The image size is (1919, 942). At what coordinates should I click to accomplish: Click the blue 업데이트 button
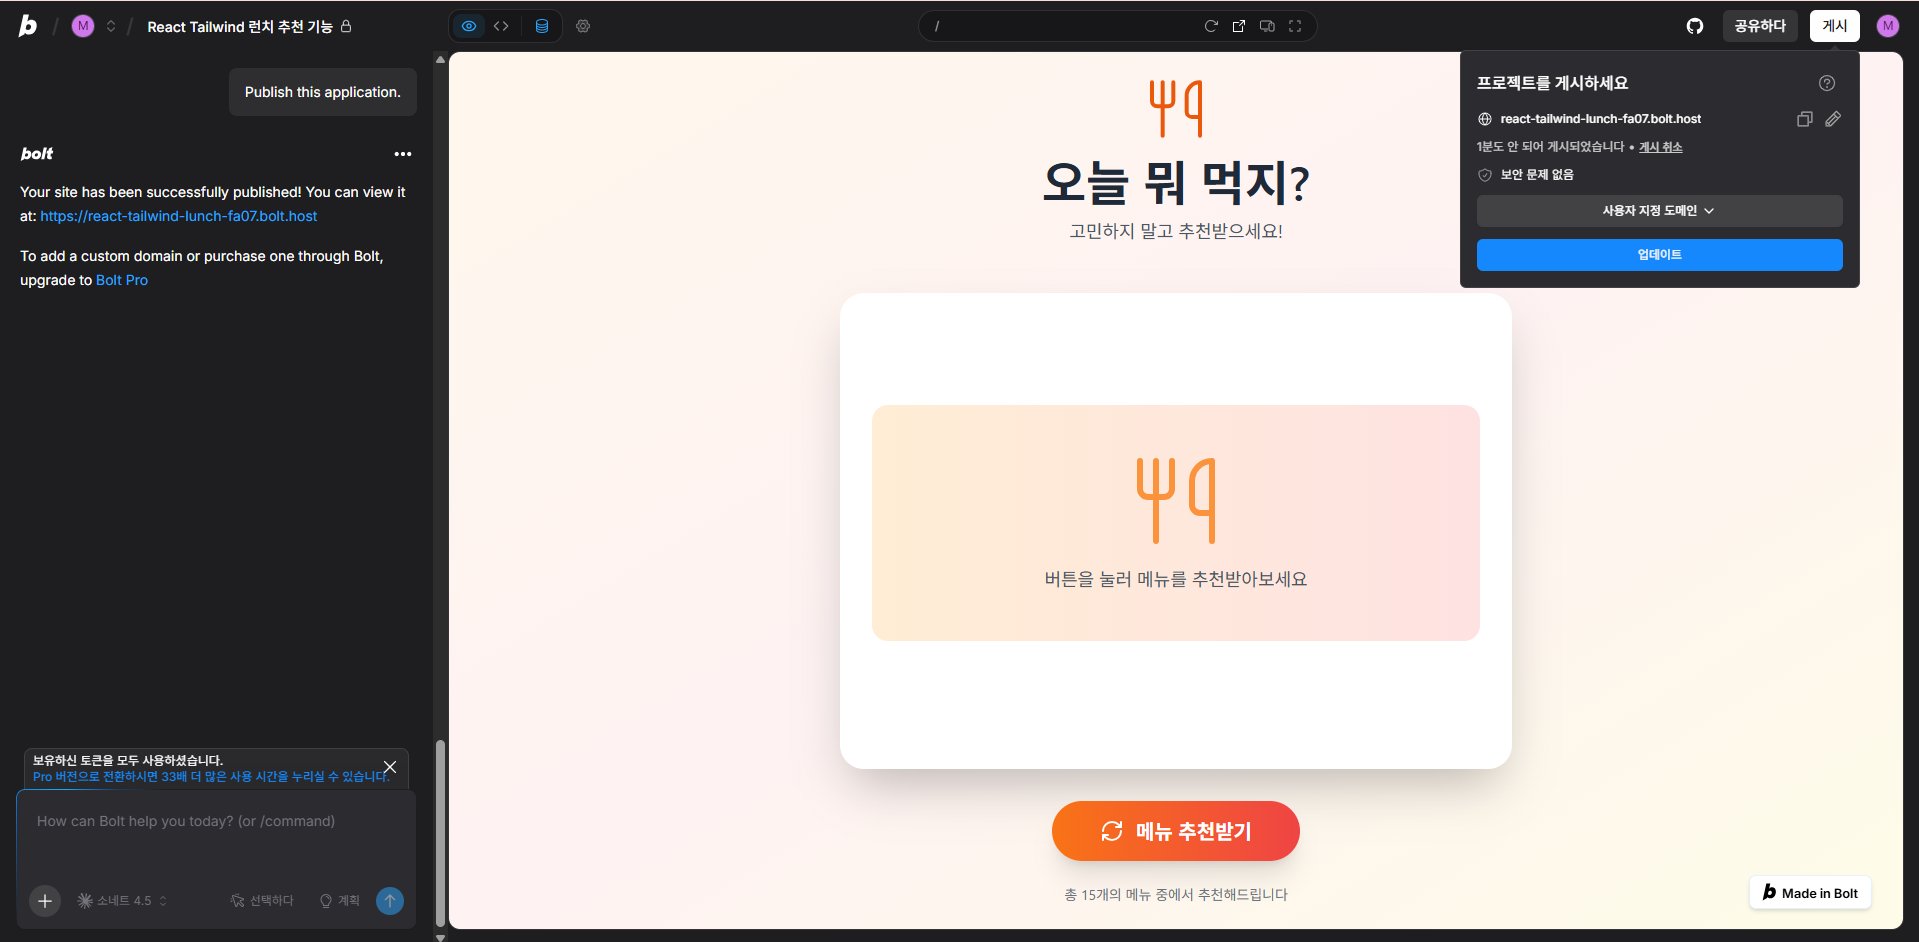(x=1658, y=255)
